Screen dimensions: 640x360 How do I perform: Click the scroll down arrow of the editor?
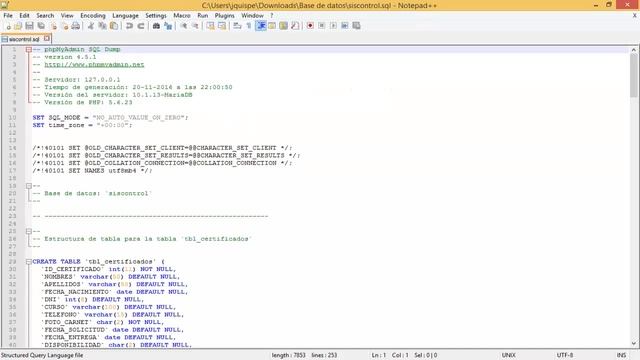click(633, 344)
